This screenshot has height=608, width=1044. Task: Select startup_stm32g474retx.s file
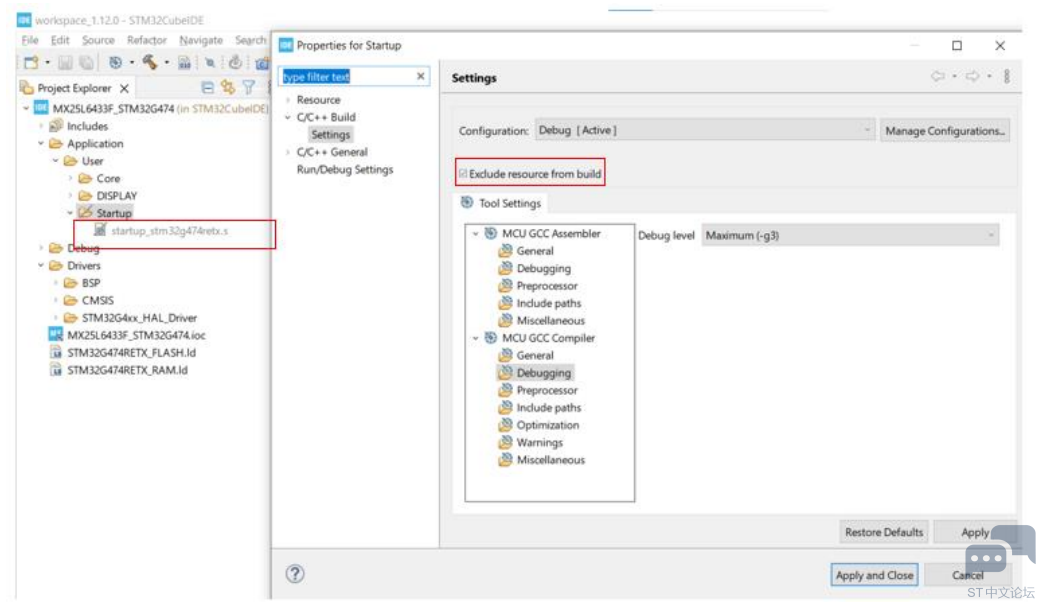point(169,230)
